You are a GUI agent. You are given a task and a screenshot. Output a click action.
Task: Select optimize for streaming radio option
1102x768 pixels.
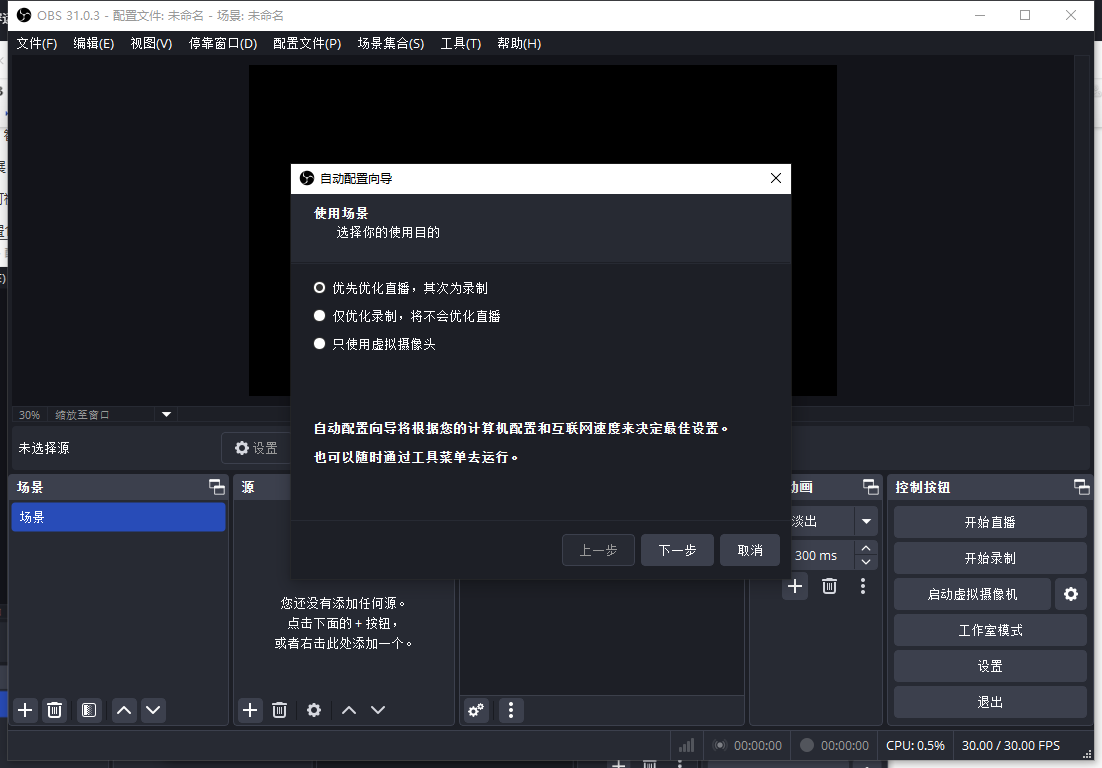pyautogui.click(x=320, y=287)
